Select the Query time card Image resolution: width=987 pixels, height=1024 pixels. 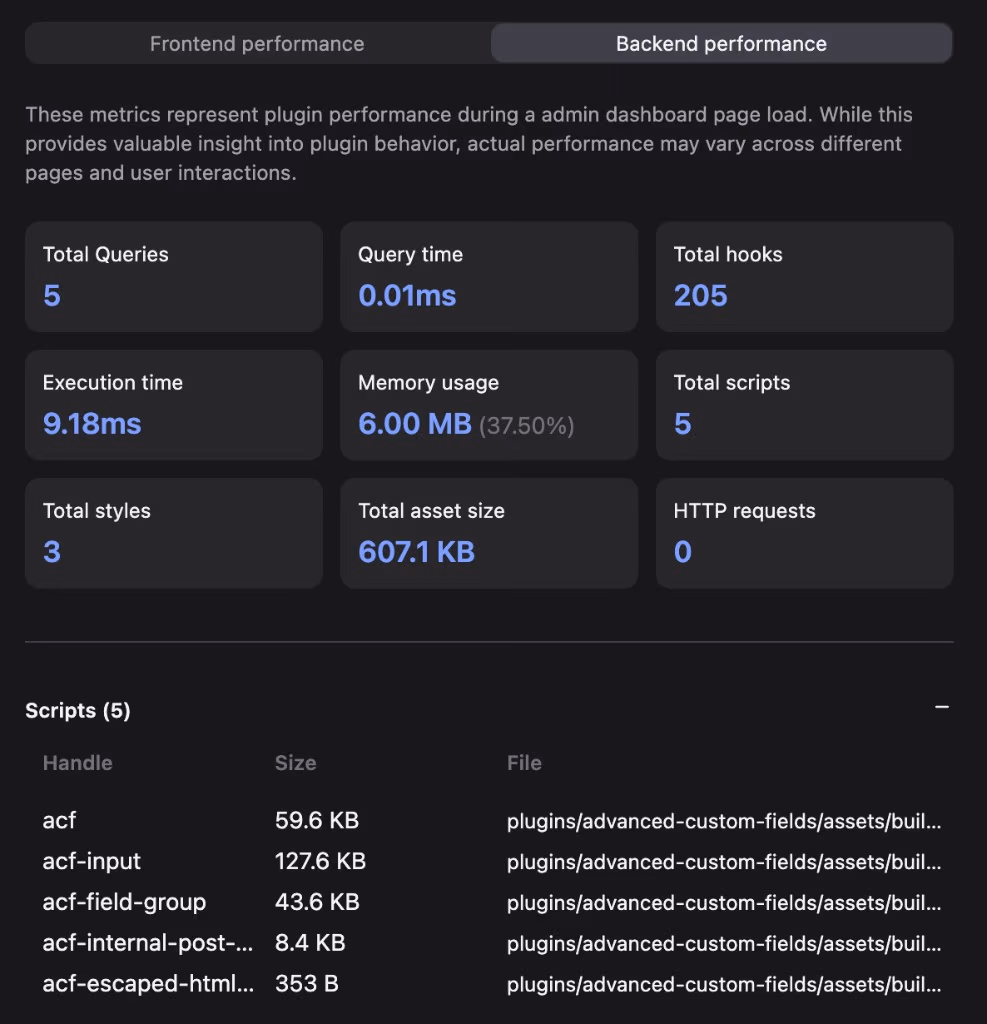pos(489,277)
